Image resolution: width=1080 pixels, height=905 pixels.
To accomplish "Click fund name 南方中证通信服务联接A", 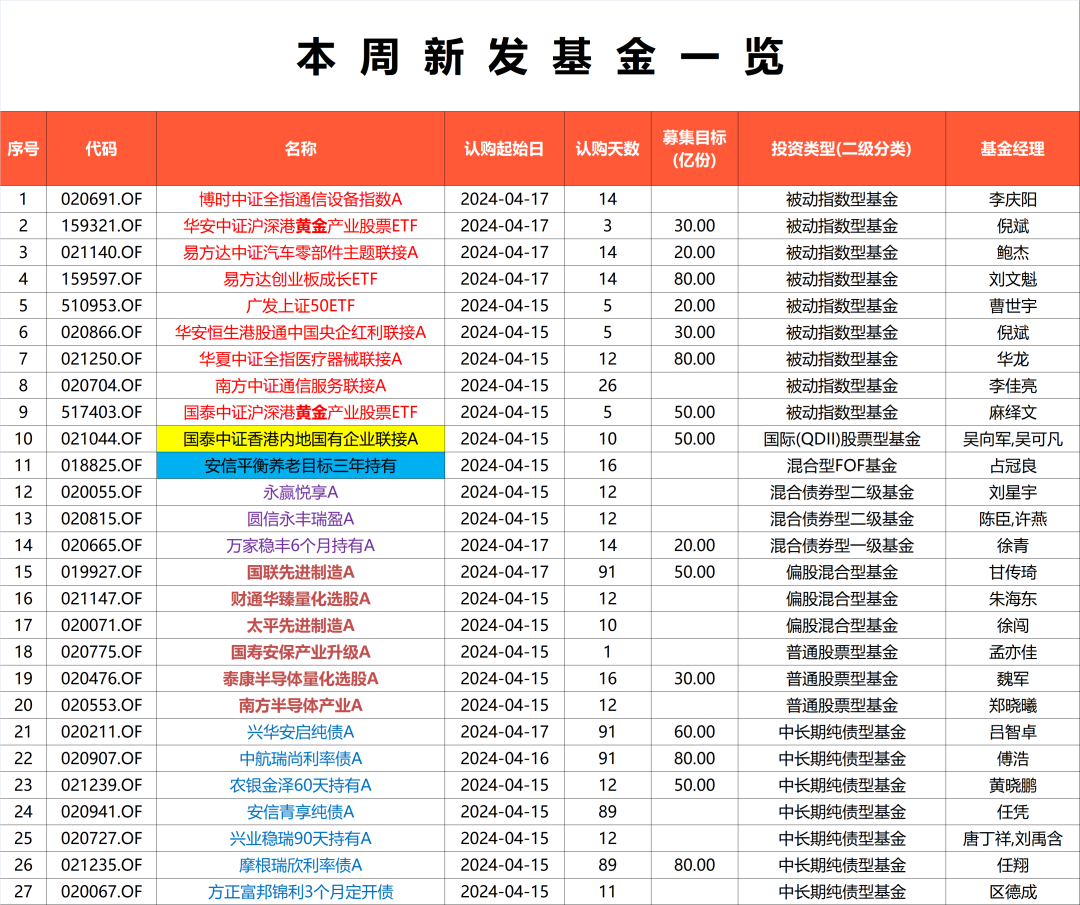I will click(300, 386).
